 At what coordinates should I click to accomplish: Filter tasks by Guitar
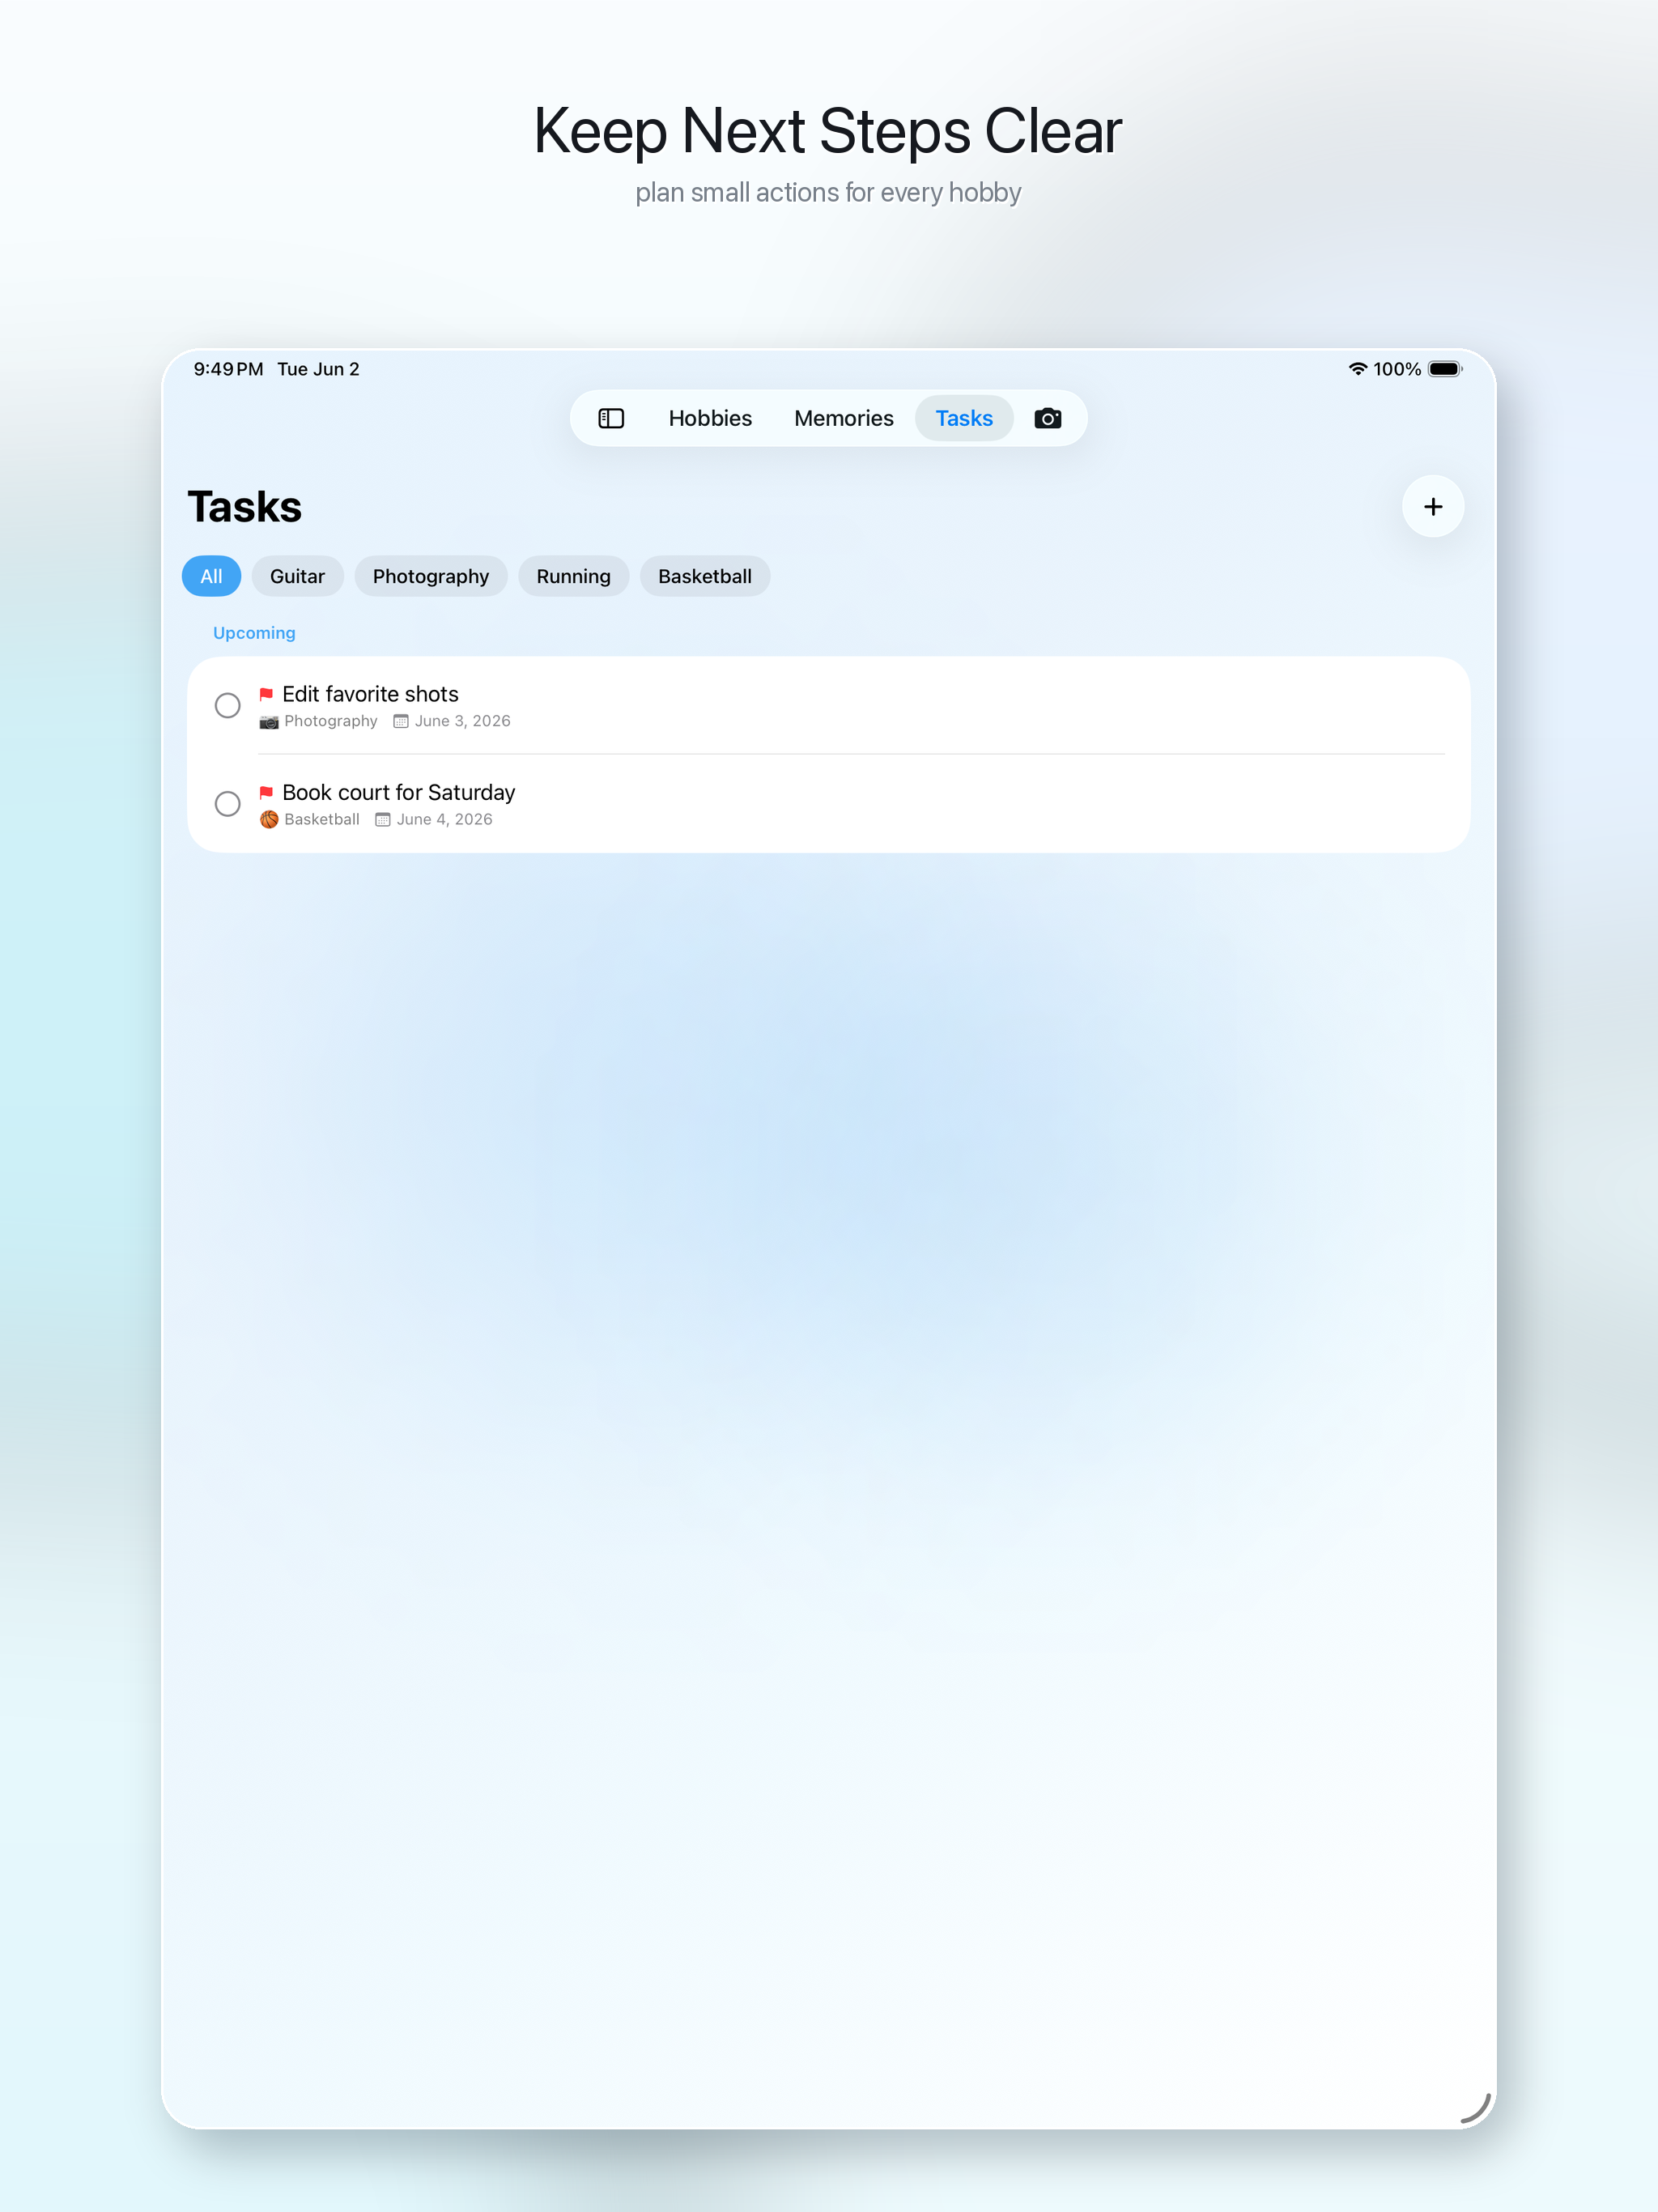click(x=297, y=576)
